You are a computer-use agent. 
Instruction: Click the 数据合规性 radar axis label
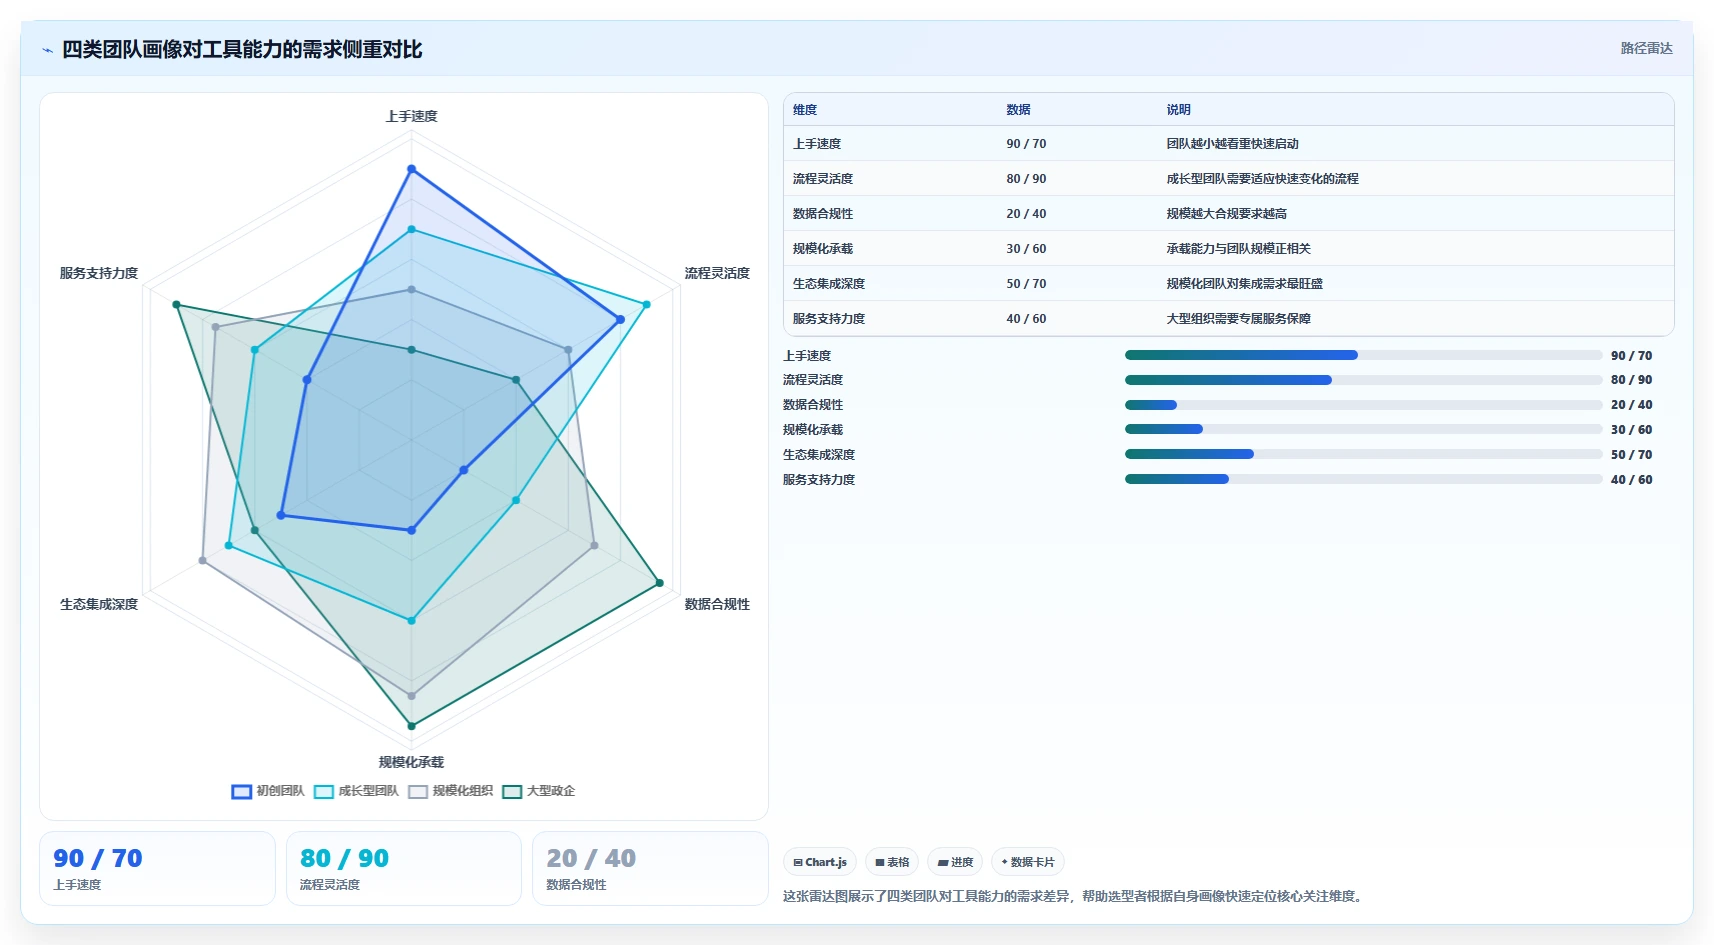pos(717,604)
